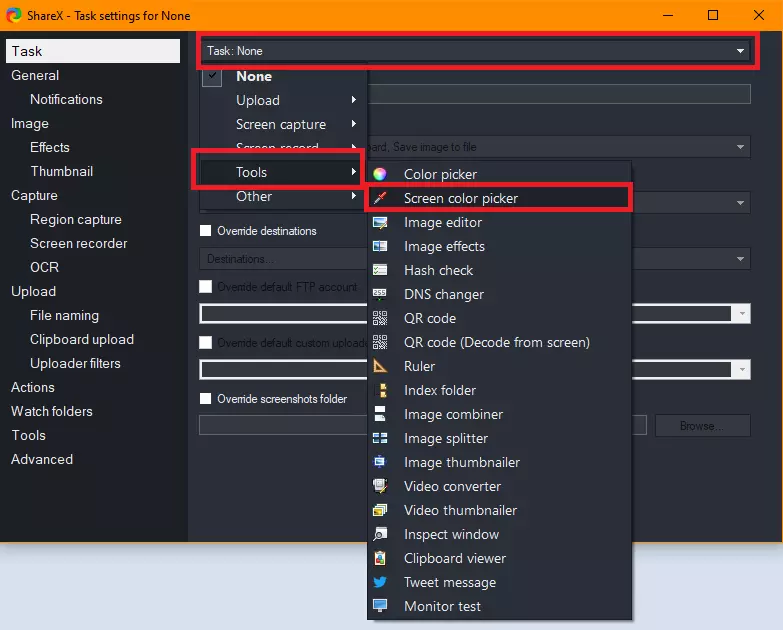The image size is (783, 630).
Task: Open Watch folders in sidebar
Action: tap(51, 411)
